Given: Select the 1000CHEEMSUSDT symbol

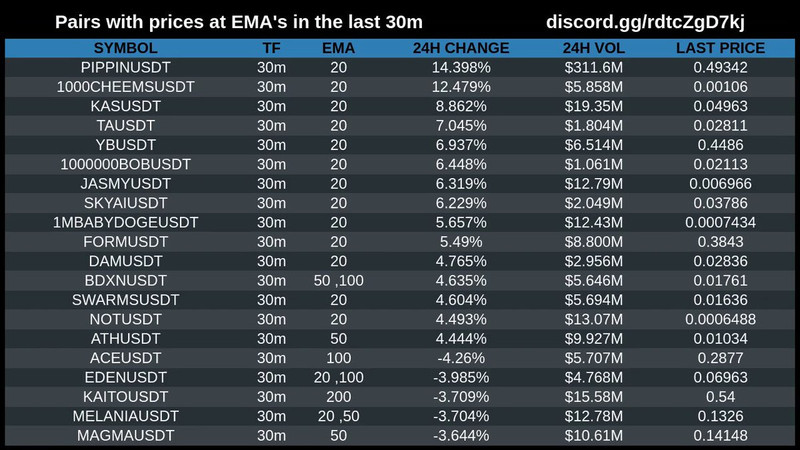Looking at the screenshot, I should pos(126,86).
